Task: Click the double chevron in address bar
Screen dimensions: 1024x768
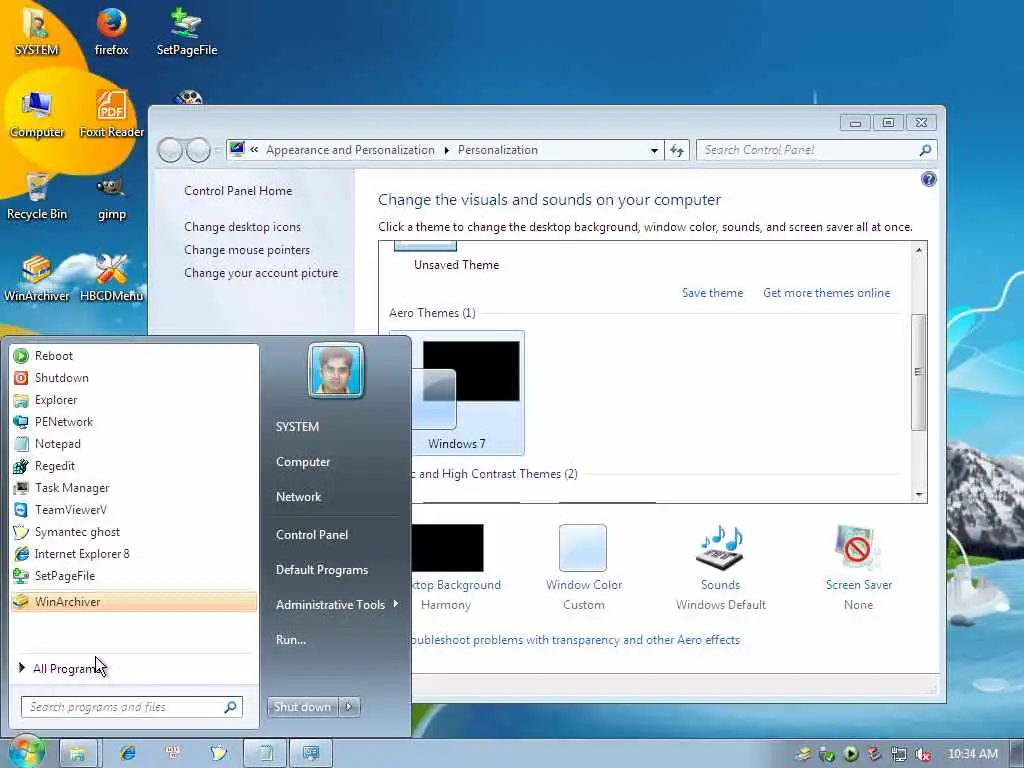Action: [x=254, y=150]
